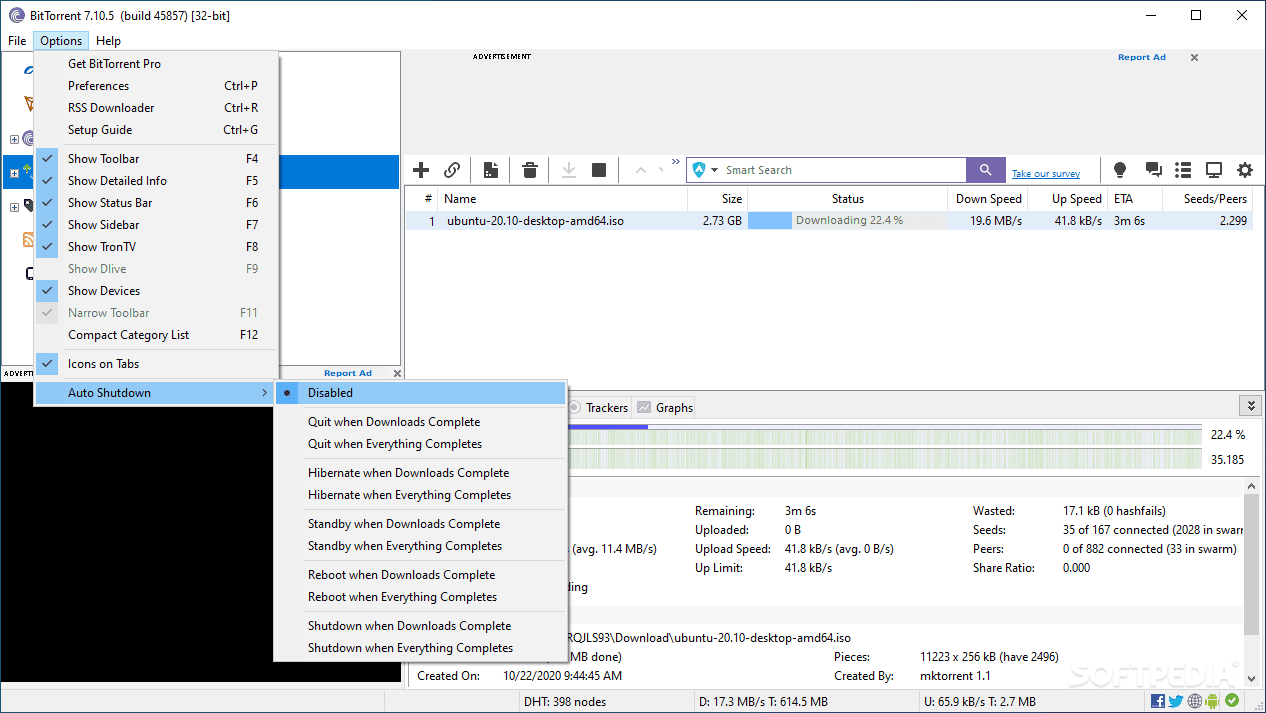Switch to list view icon
This screenshot has width=1266, height=713.
(x=1183, y=170)
